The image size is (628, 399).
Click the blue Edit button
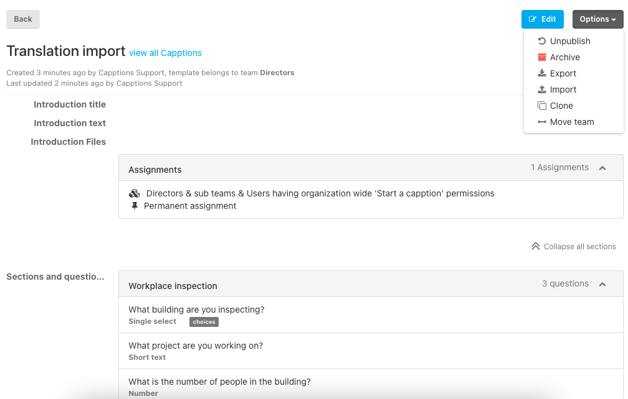point(542,19)
